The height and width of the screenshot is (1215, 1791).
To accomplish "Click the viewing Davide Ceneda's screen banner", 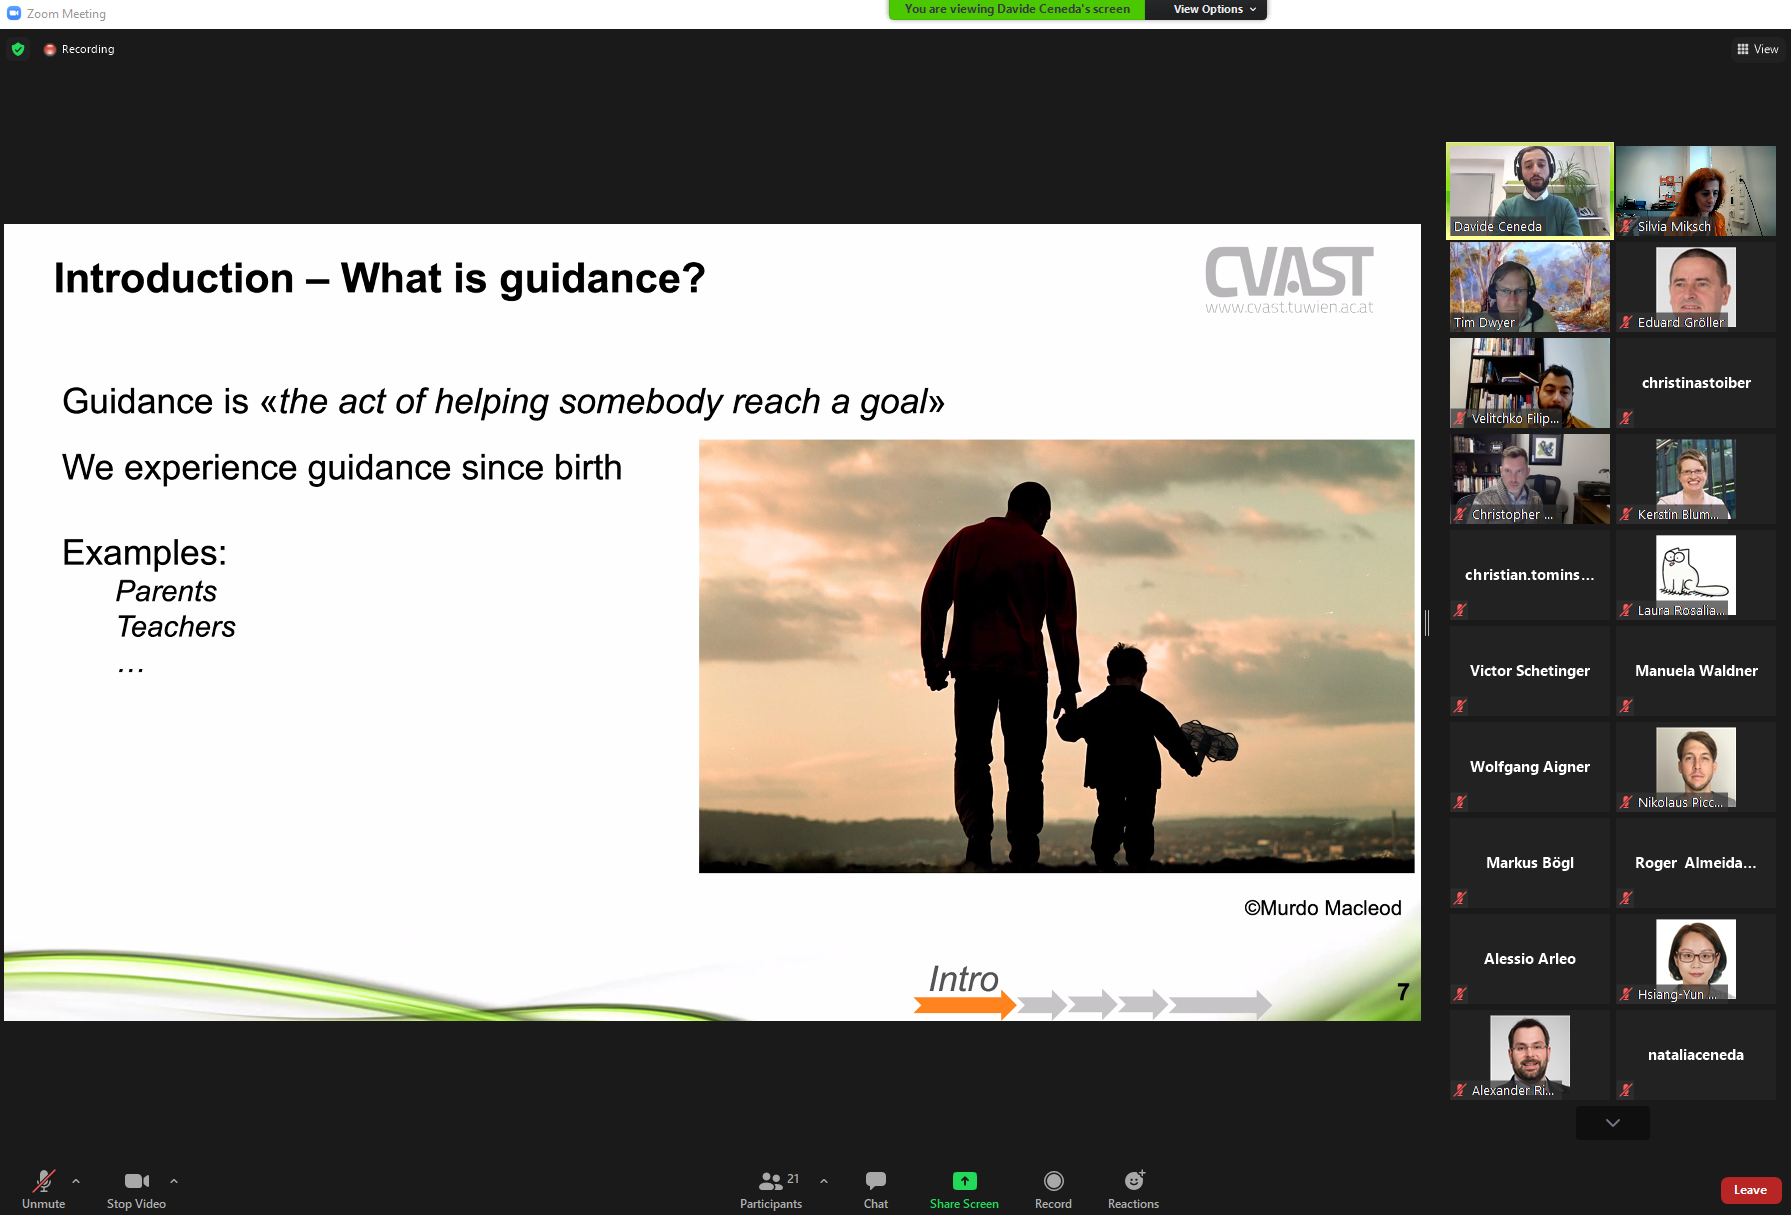I will [1016, 9].
